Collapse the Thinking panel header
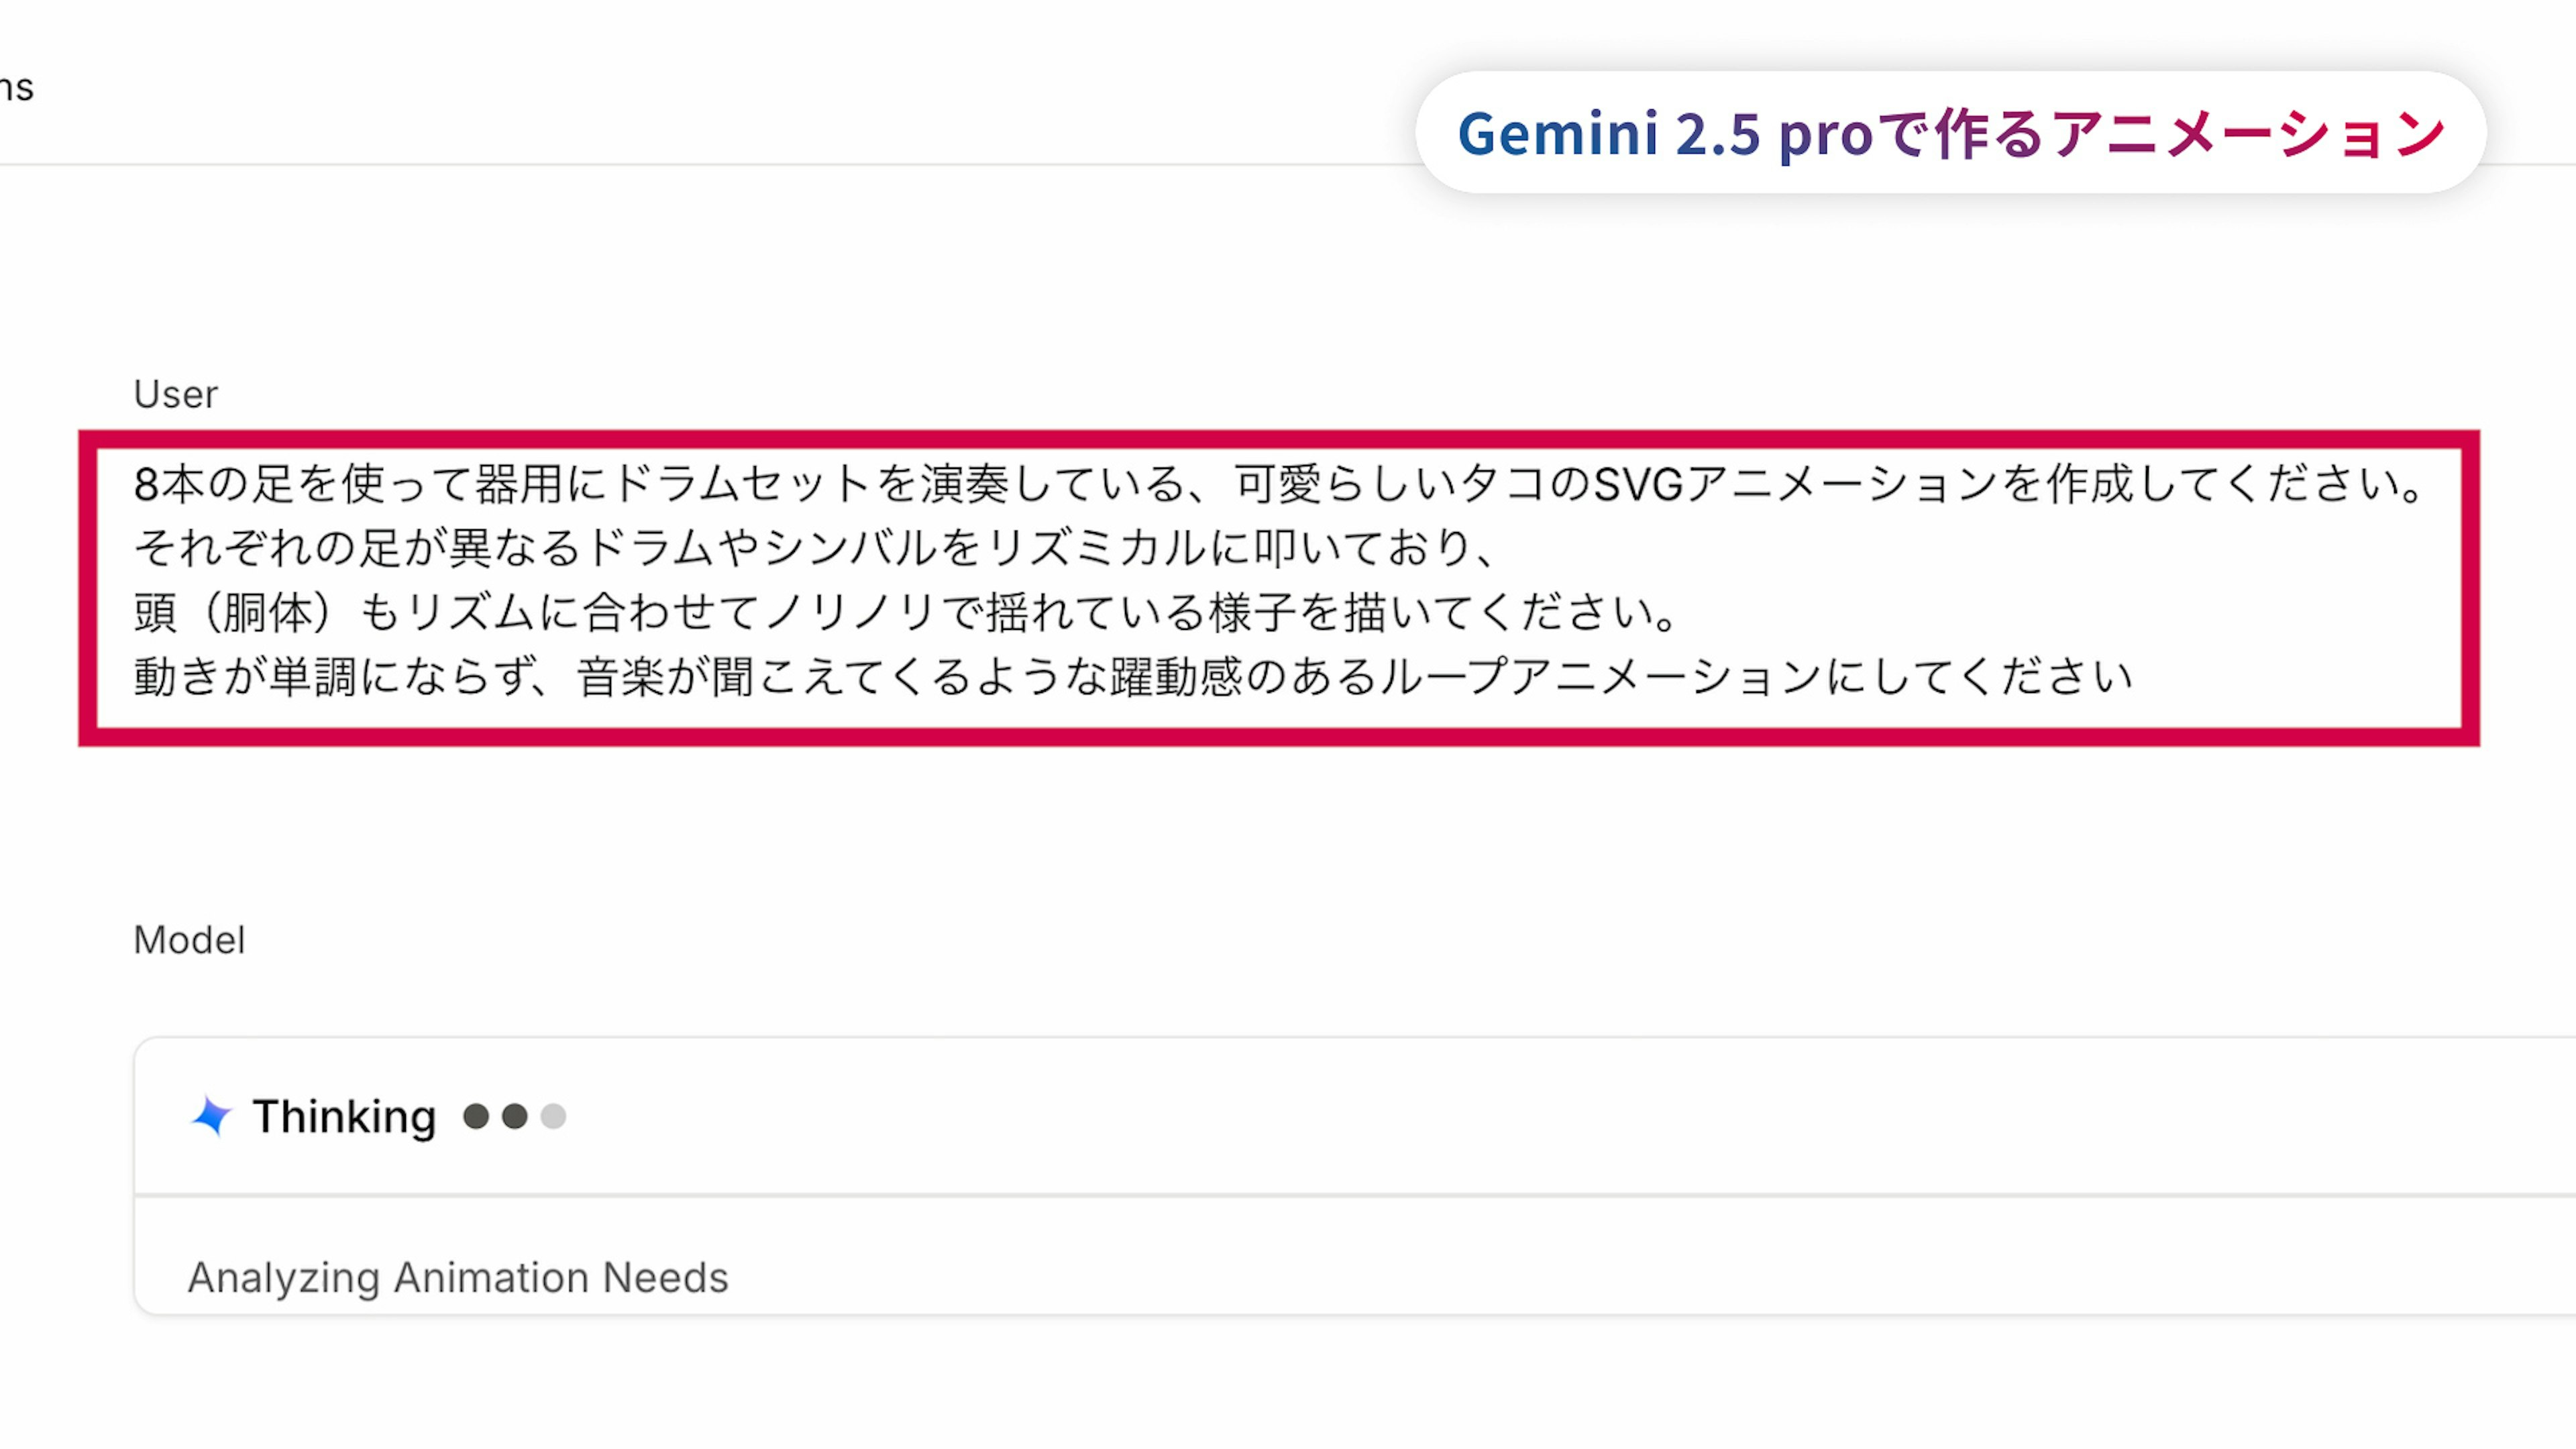The height and width of the screenshot is (1449, 2576). 1300,1116
